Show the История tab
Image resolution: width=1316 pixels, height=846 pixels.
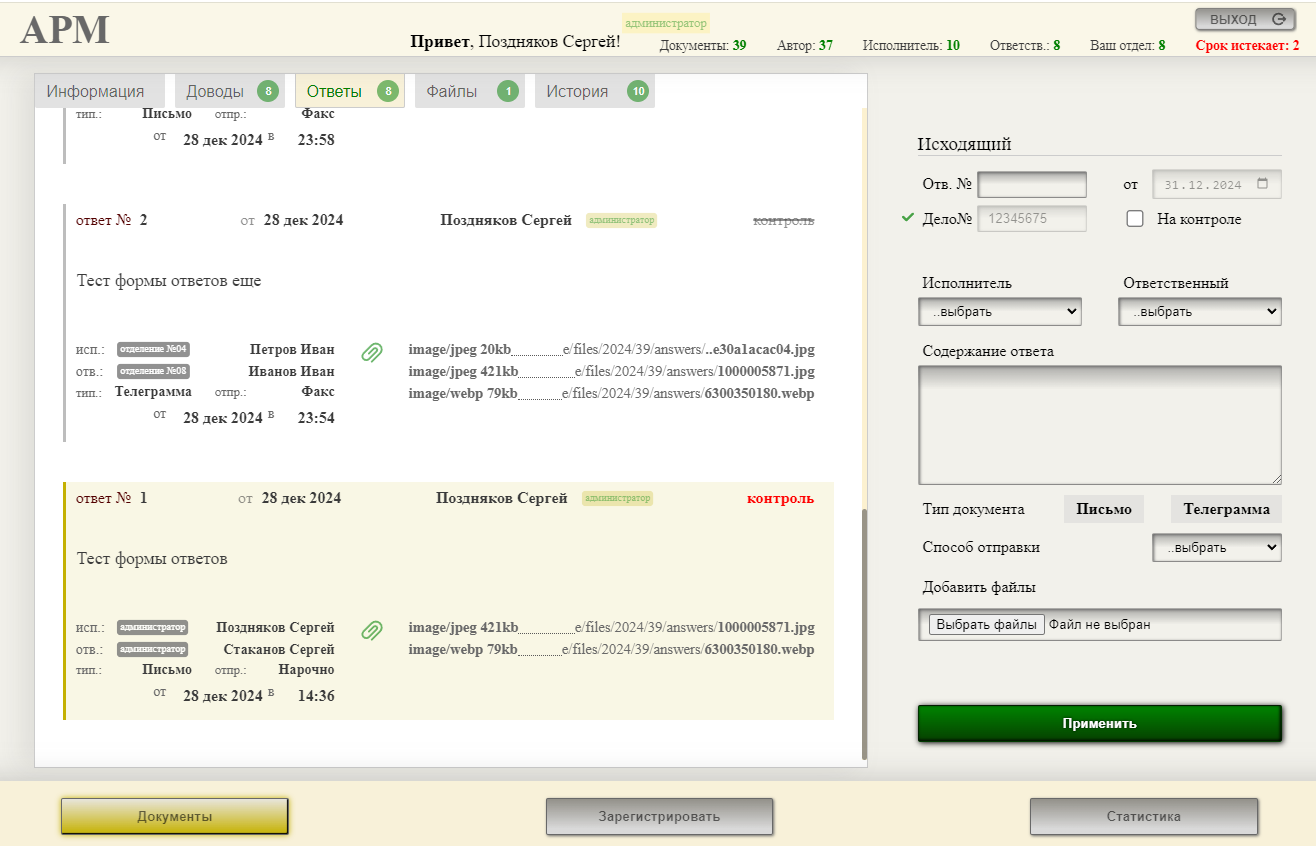tap(595, 91)
